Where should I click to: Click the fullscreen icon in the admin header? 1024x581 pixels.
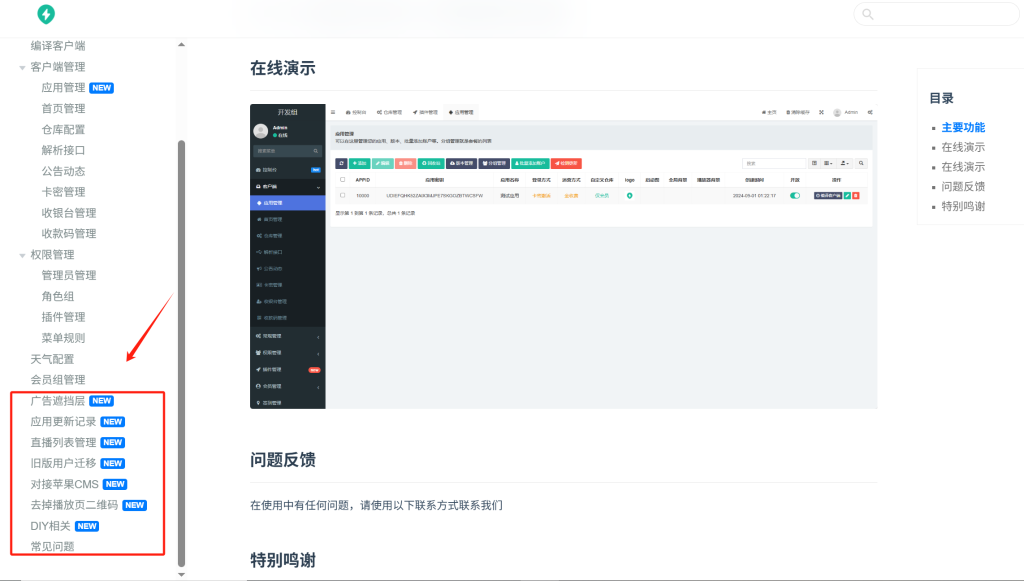click(x=822, y=113)
